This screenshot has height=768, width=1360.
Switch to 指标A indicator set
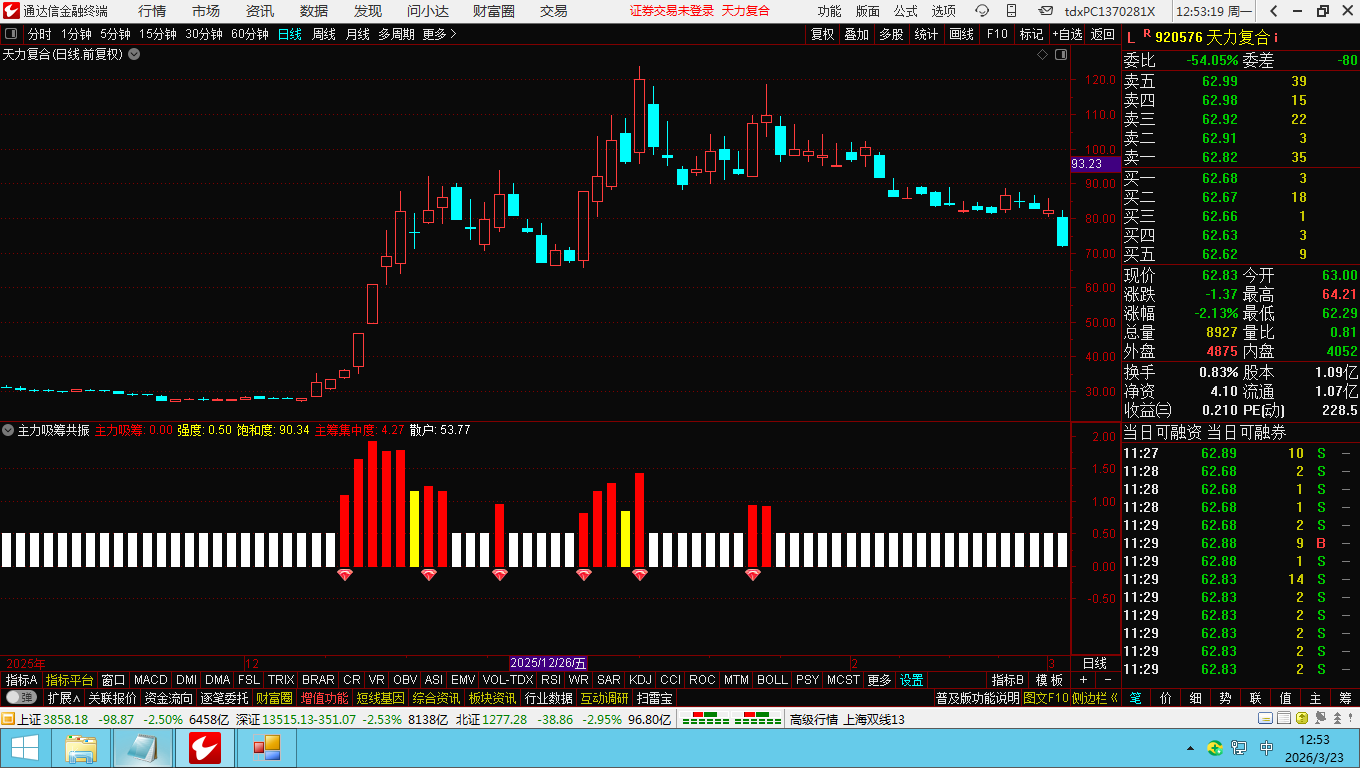pos(21,680)
